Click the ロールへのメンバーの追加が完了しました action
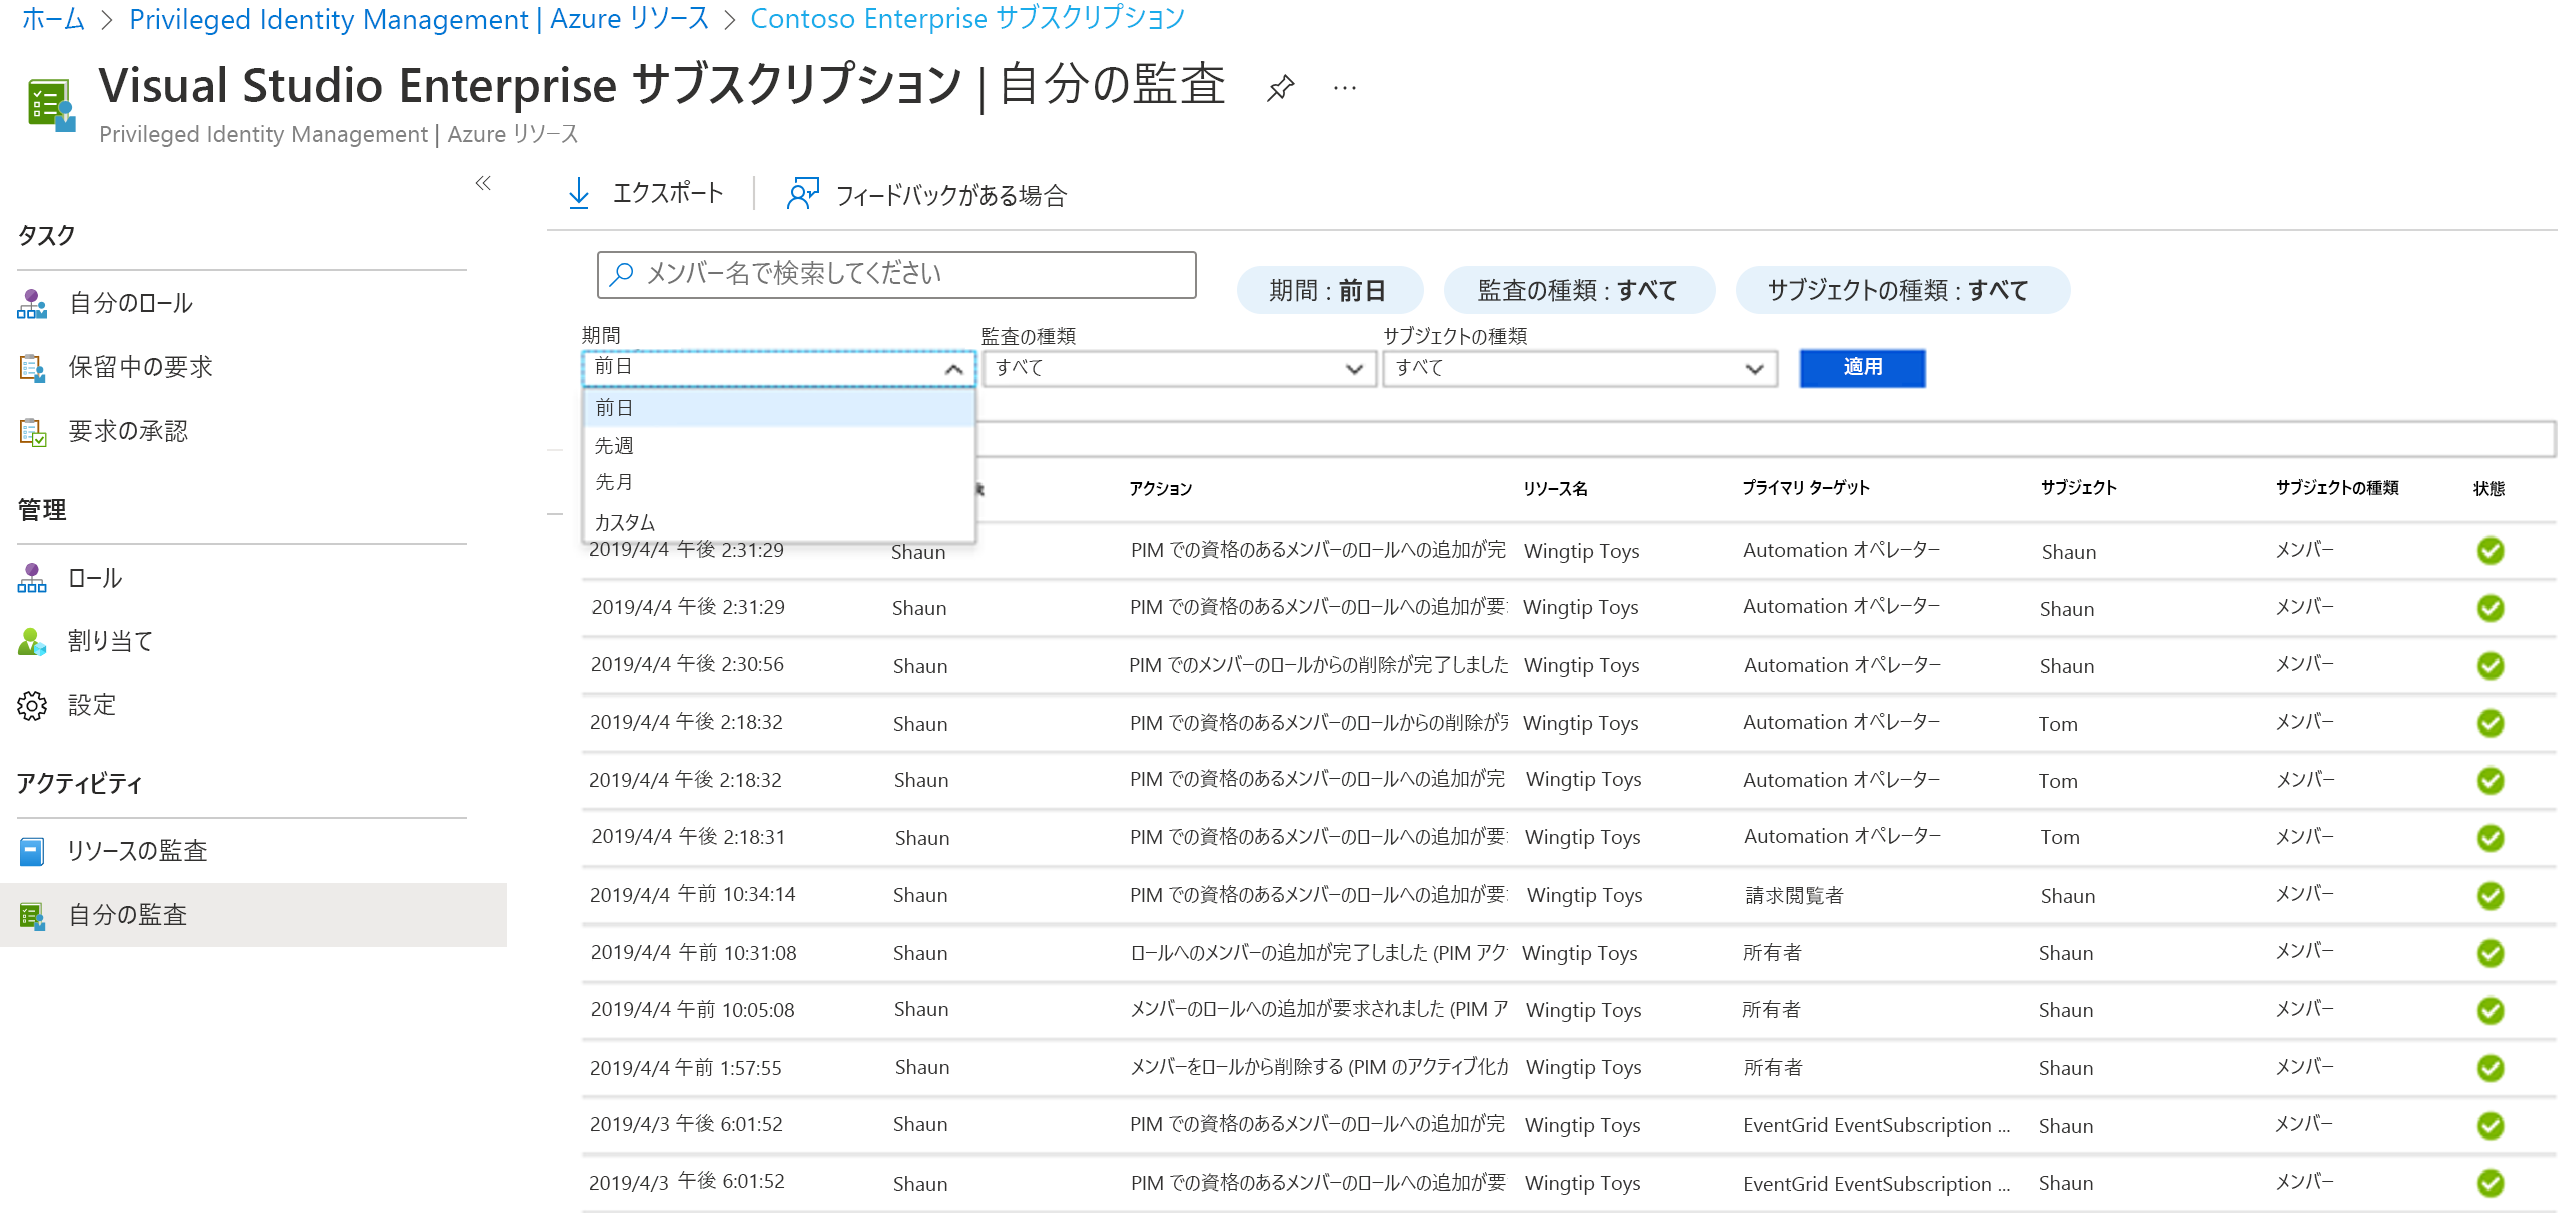The image size is (2558, 1213). pos(1318,952)
